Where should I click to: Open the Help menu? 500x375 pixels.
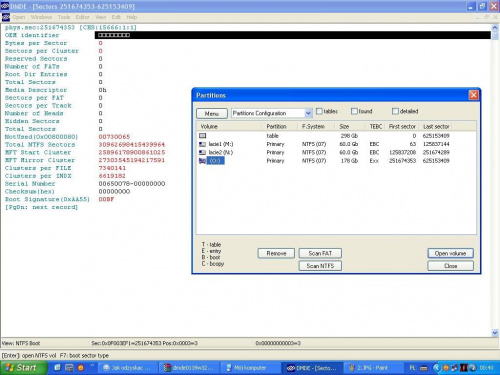point(132,17)
